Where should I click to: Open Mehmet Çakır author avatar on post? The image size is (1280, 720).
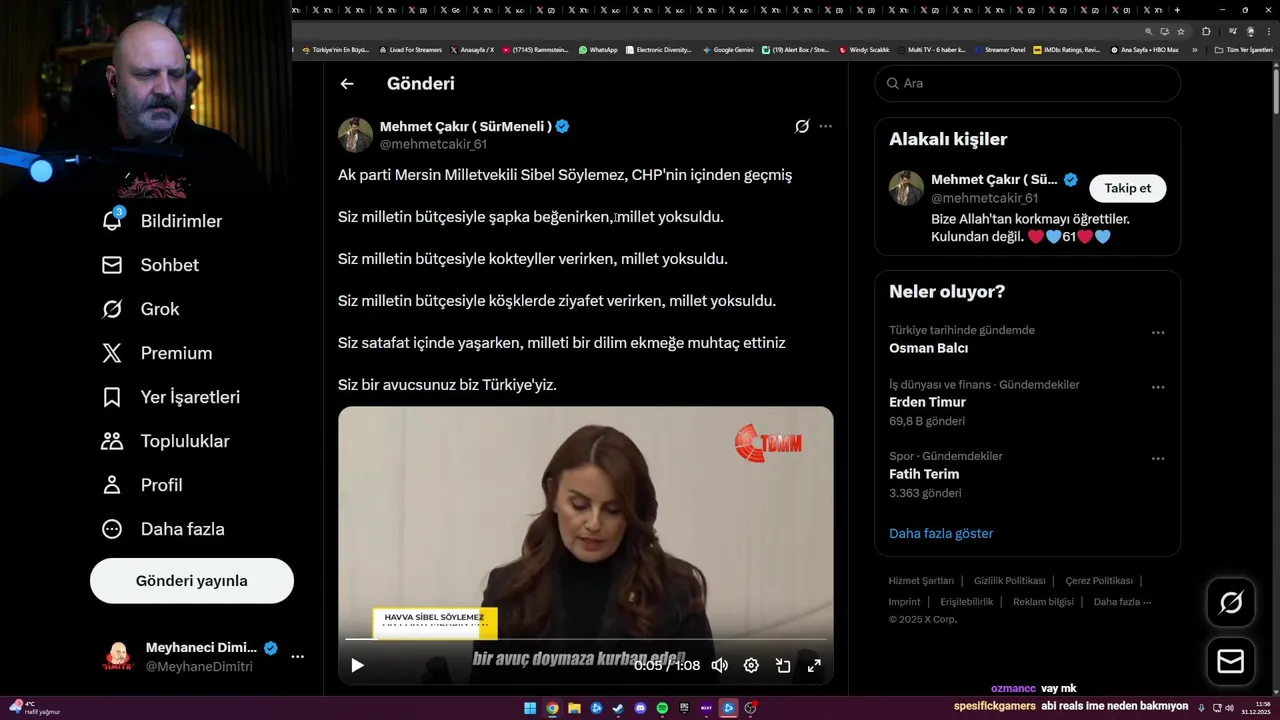355,135
